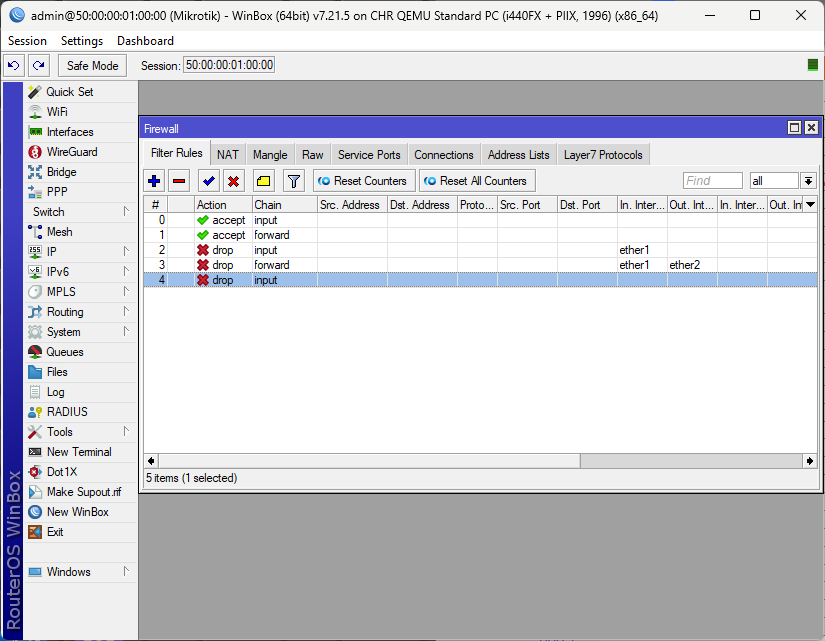Sort by Src. Address column header
The width and height of the screenshot is (825, 641).
pyautogui.click(x=353, y=205)
